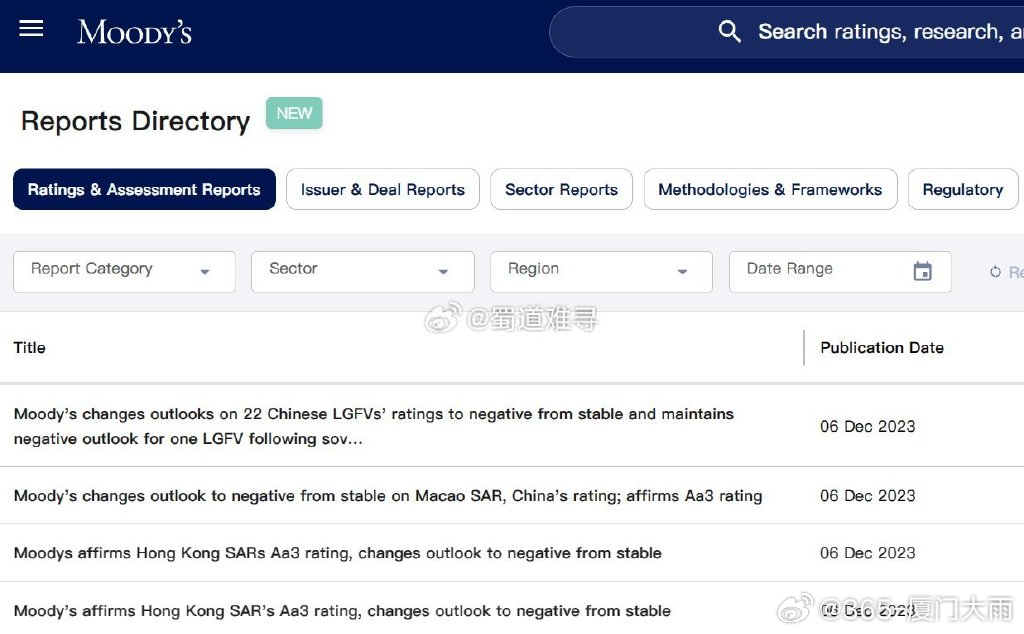Open the Sector filter dropdown
This screenshot has width=1024, height=634.
(x=362, y=272)
